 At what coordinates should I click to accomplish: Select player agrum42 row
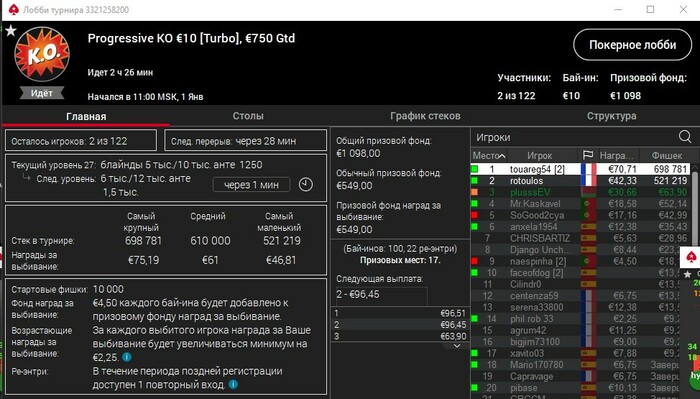pos(576,330)
